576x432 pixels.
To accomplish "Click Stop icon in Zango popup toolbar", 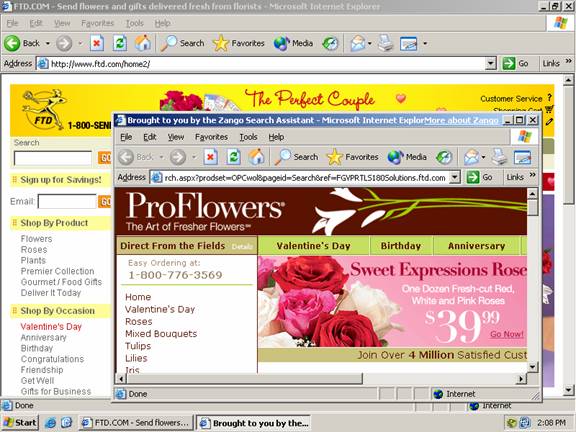I will coord(210,157).
